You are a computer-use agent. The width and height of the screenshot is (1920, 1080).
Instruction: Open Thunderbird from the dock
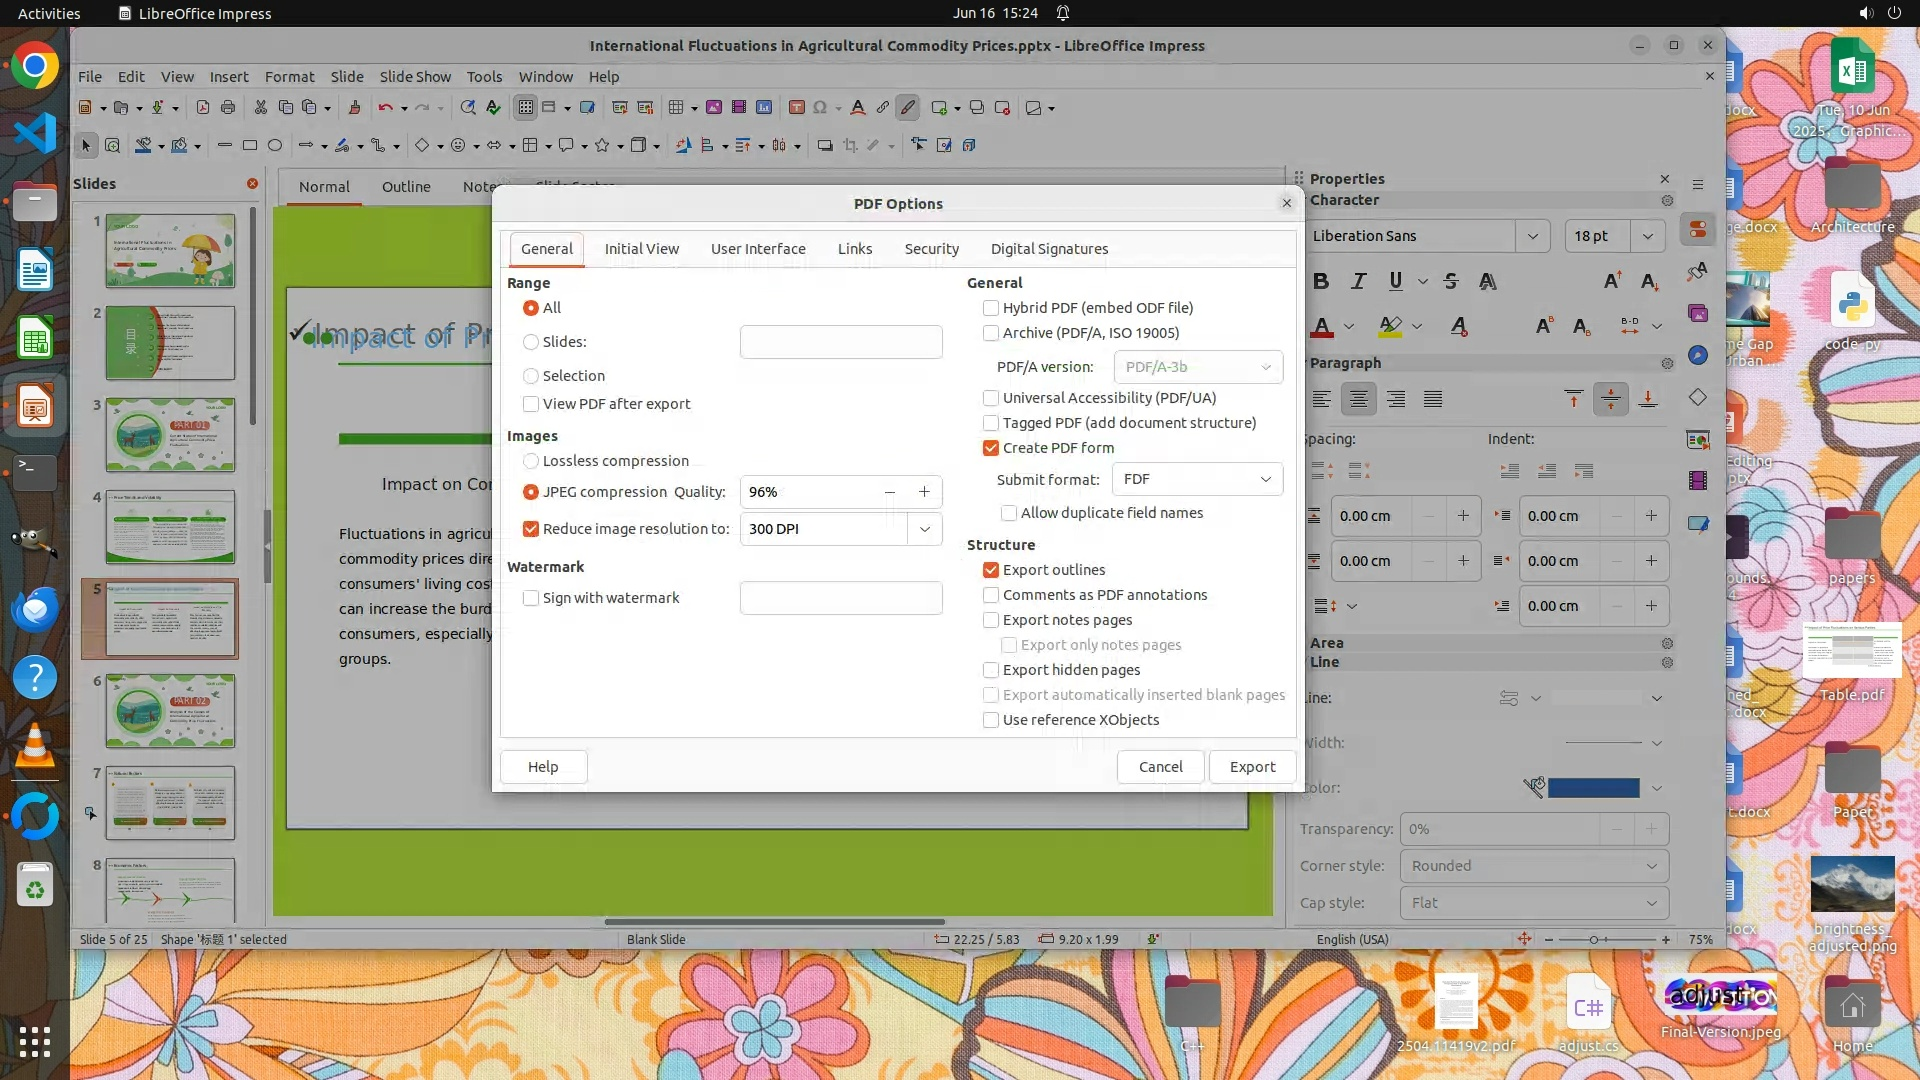(35, 609)
